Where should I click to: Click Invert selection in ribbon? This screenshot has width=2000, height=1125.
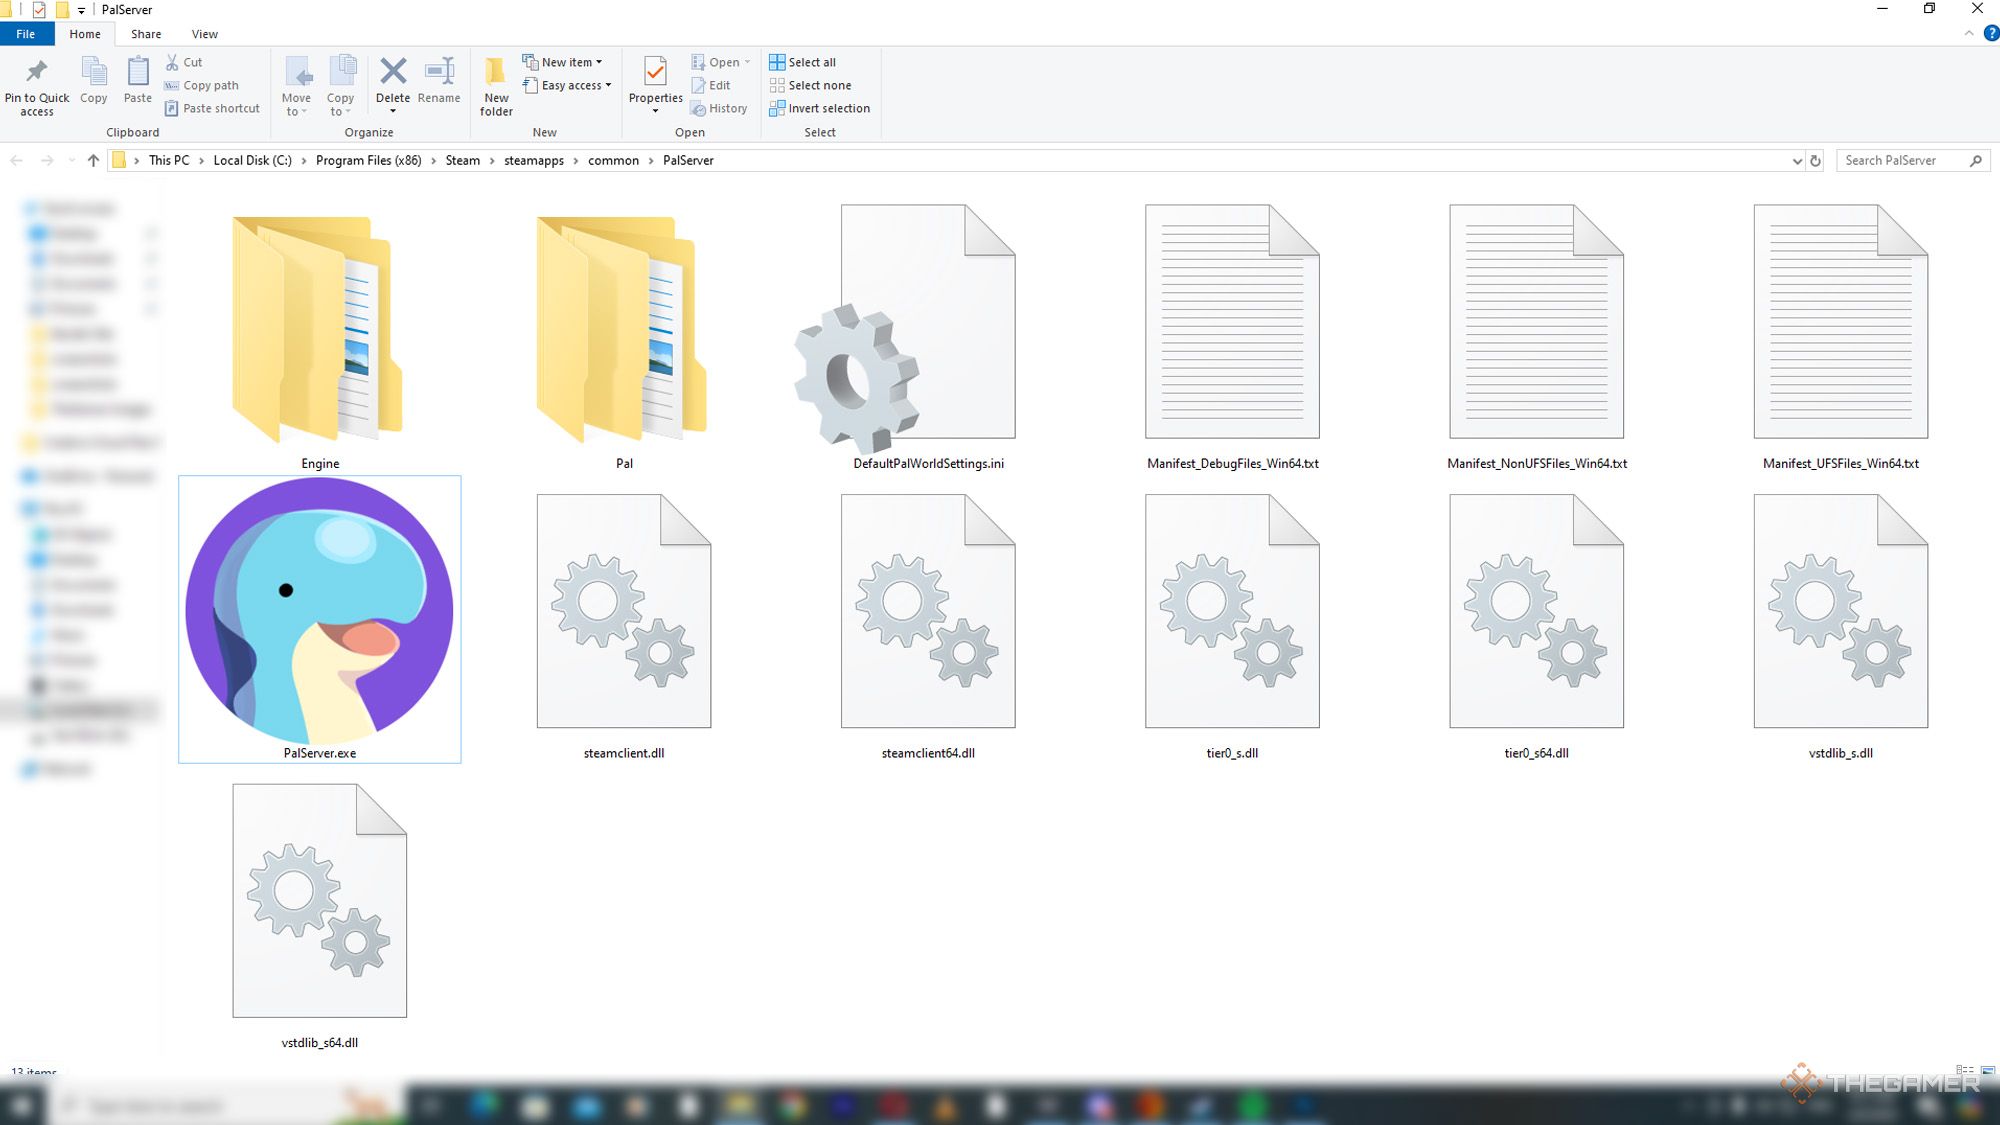[x=820, y=108]
